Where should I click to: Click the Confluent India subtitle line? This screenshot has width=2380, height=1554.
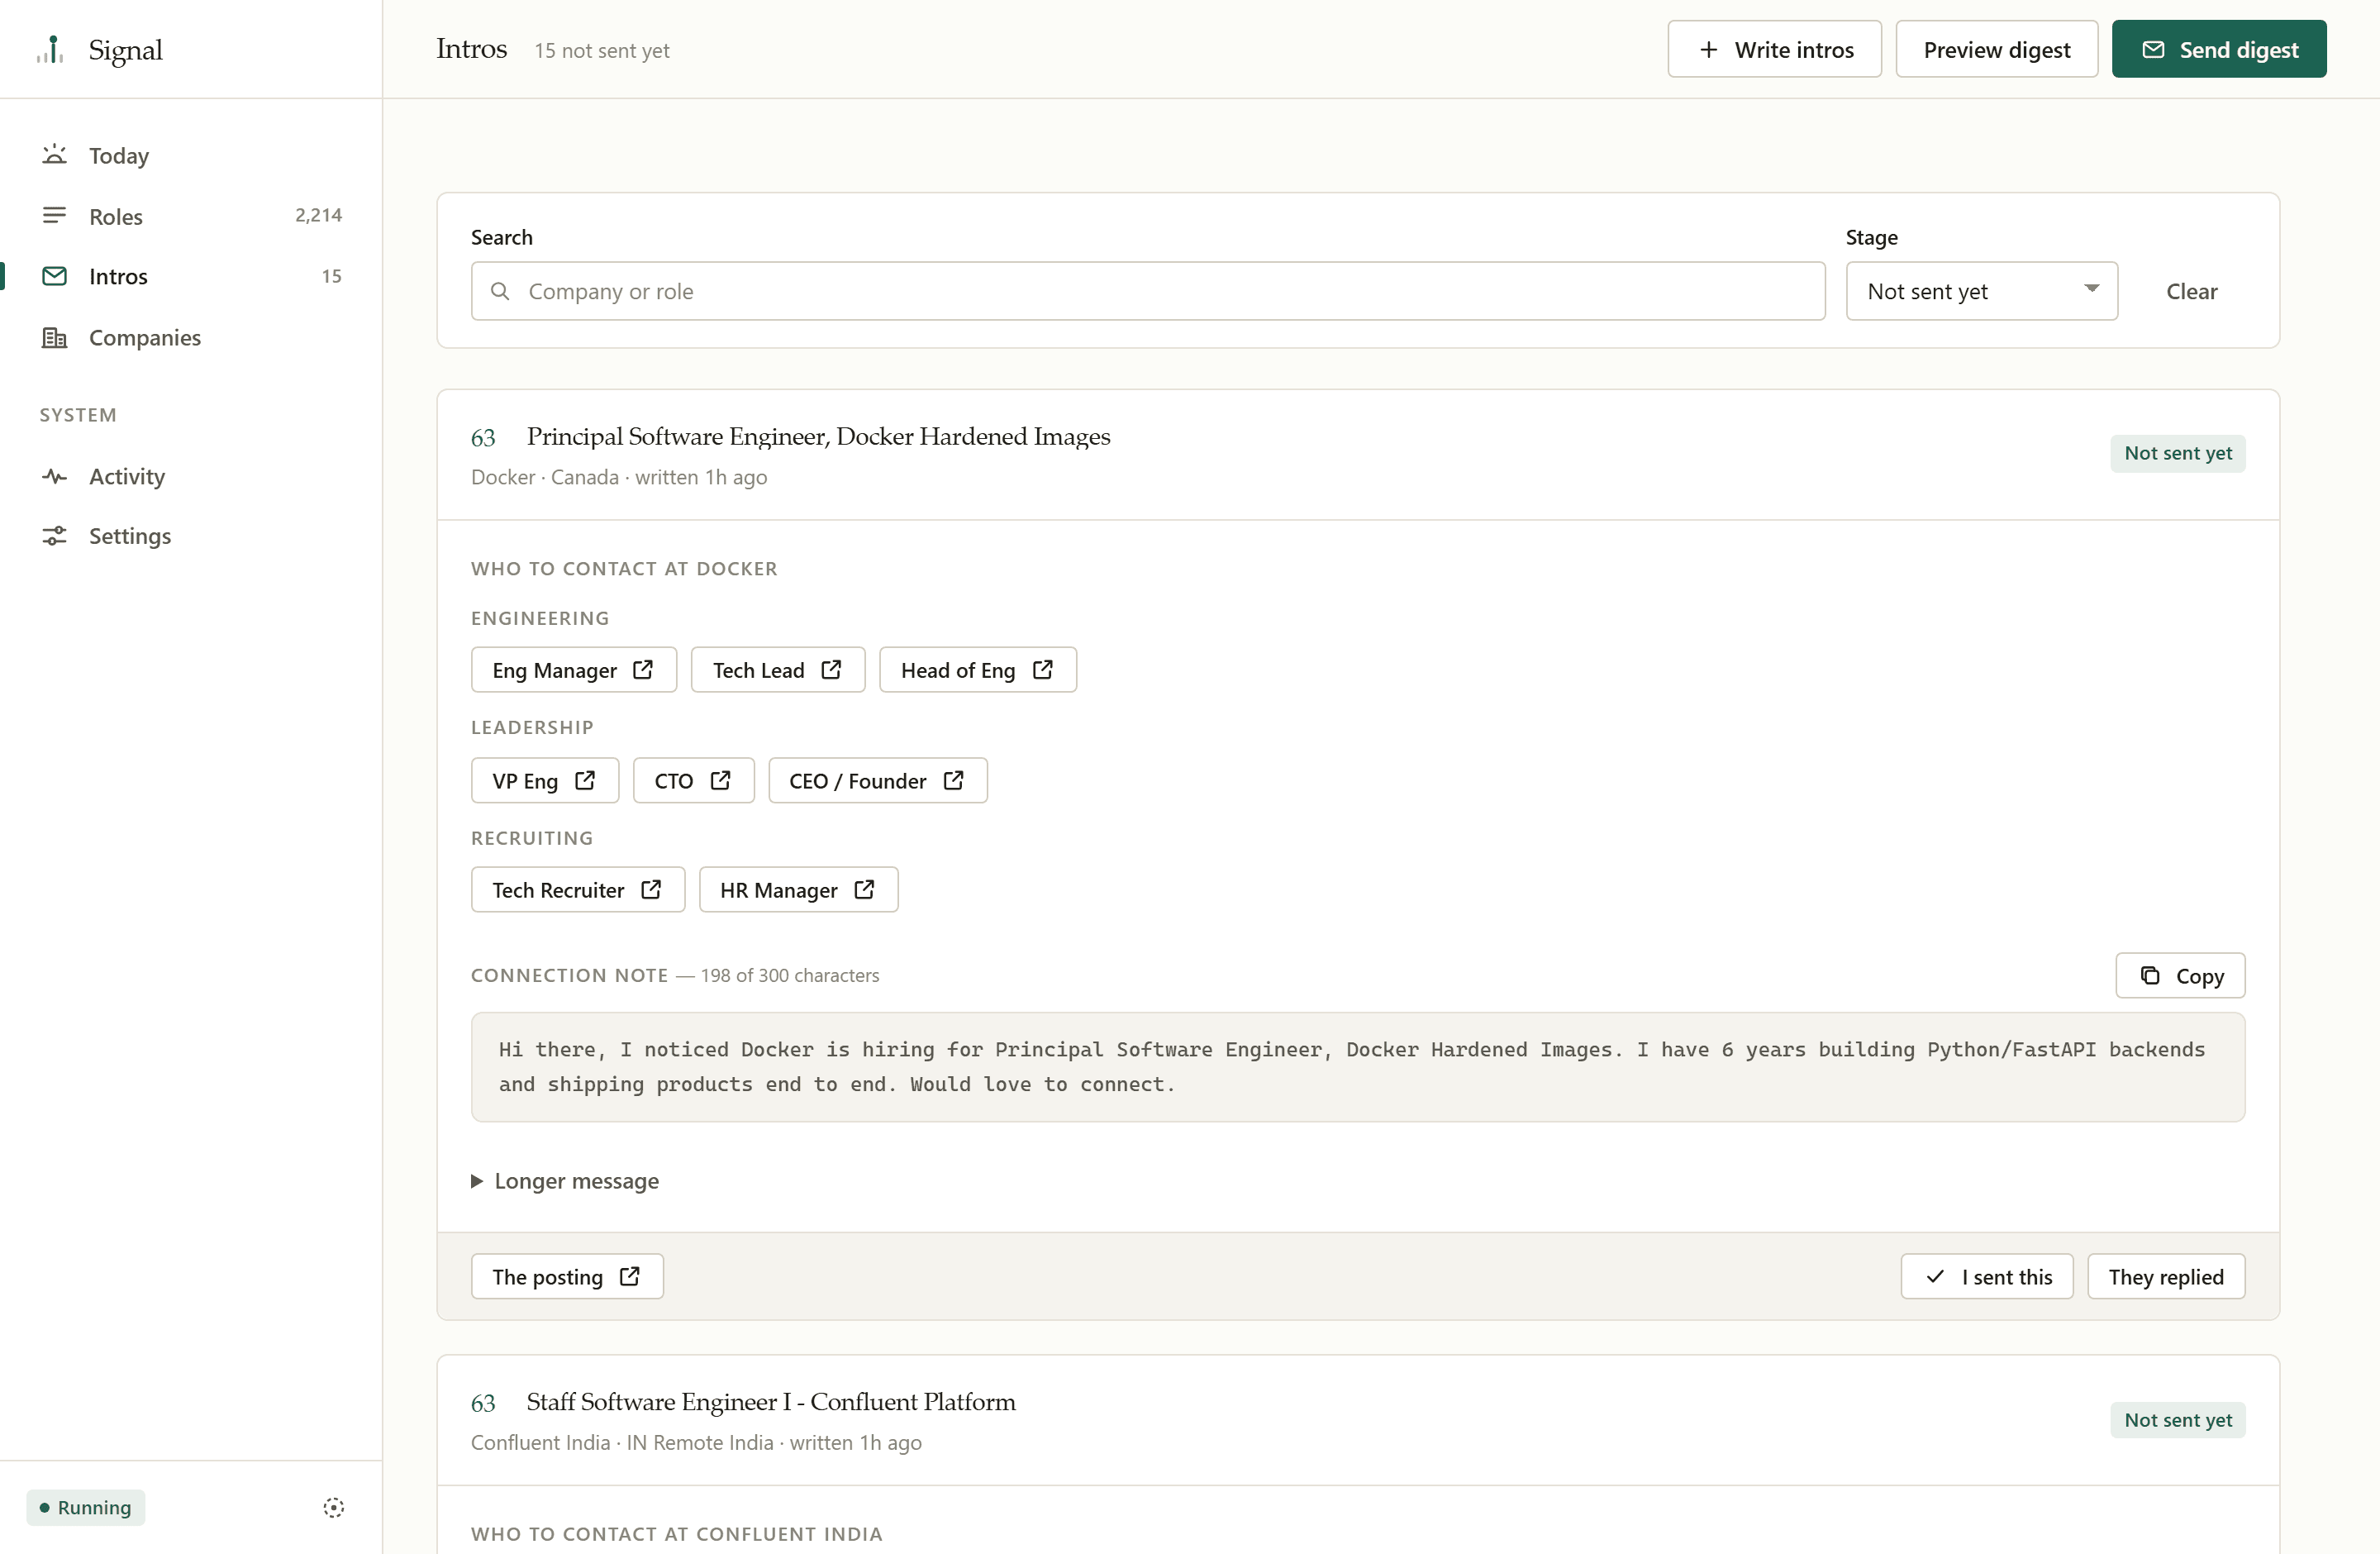[696, 1442]
